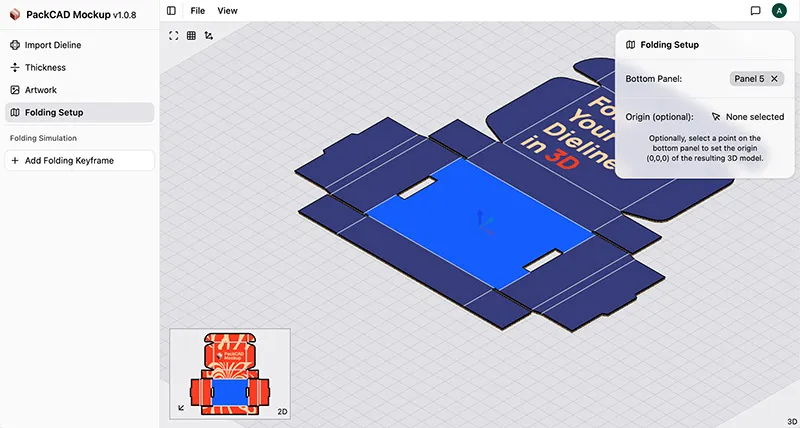Screen dimensions: 800x428
Task: Open the user avatar 'A' menu
Action: [x=779, y=11]
